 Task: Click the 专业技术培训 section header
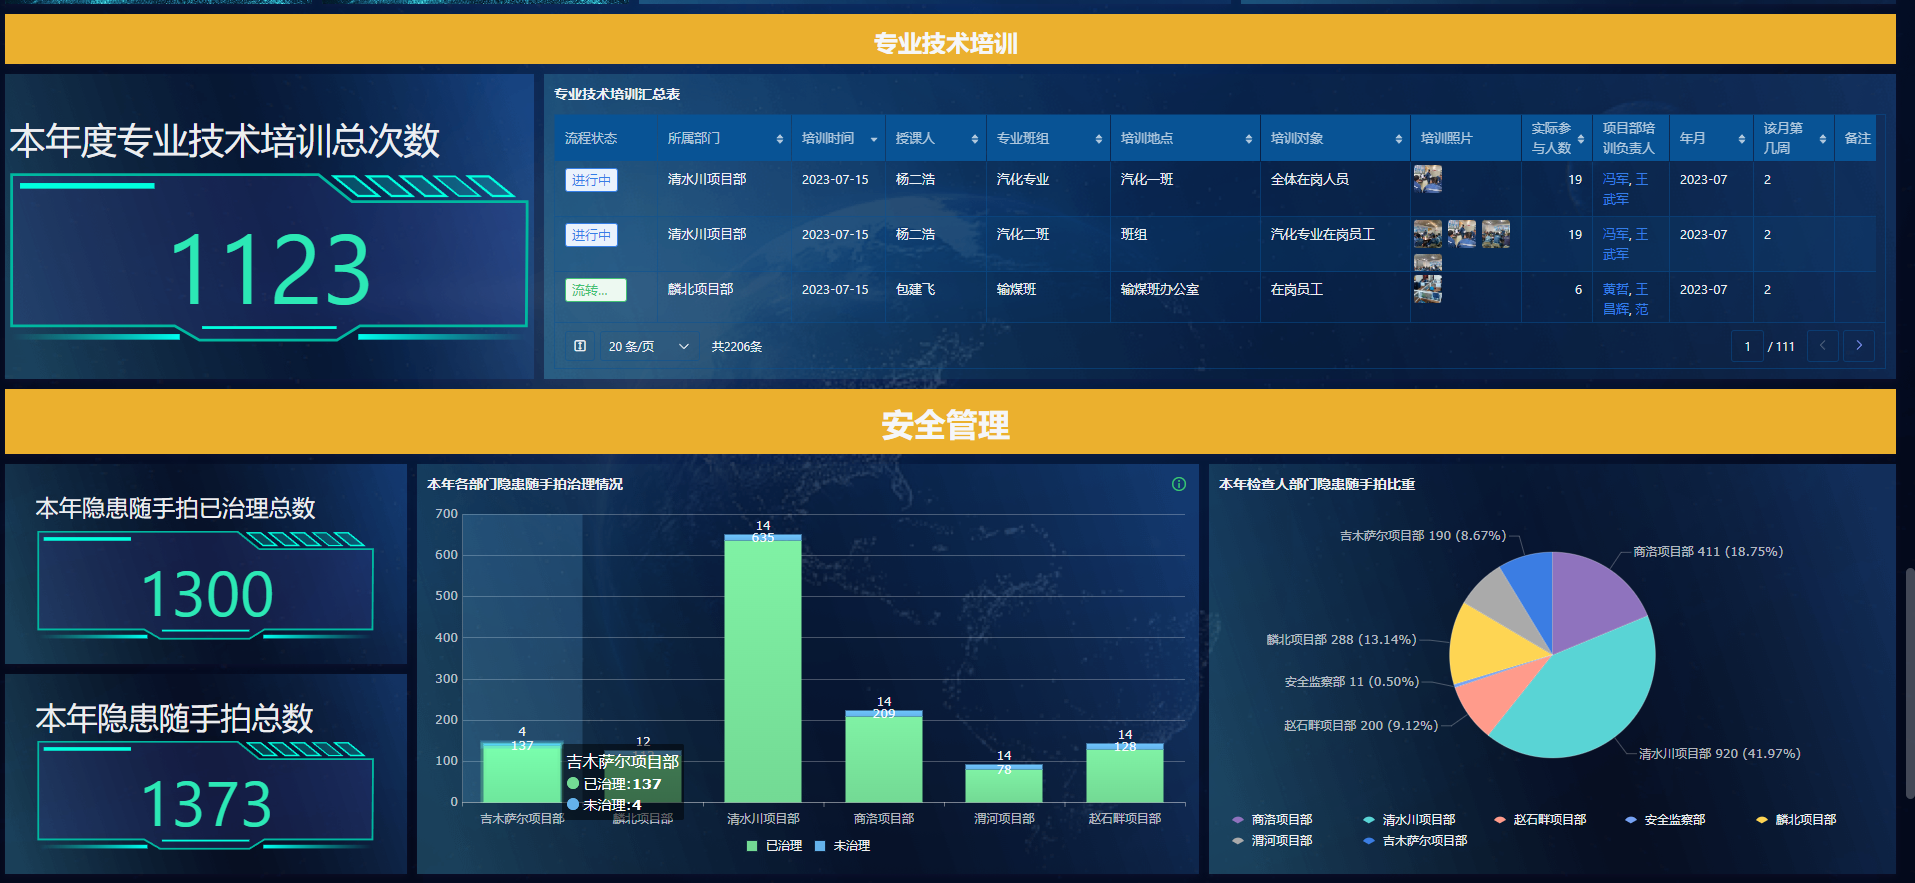tap(946, 43)
